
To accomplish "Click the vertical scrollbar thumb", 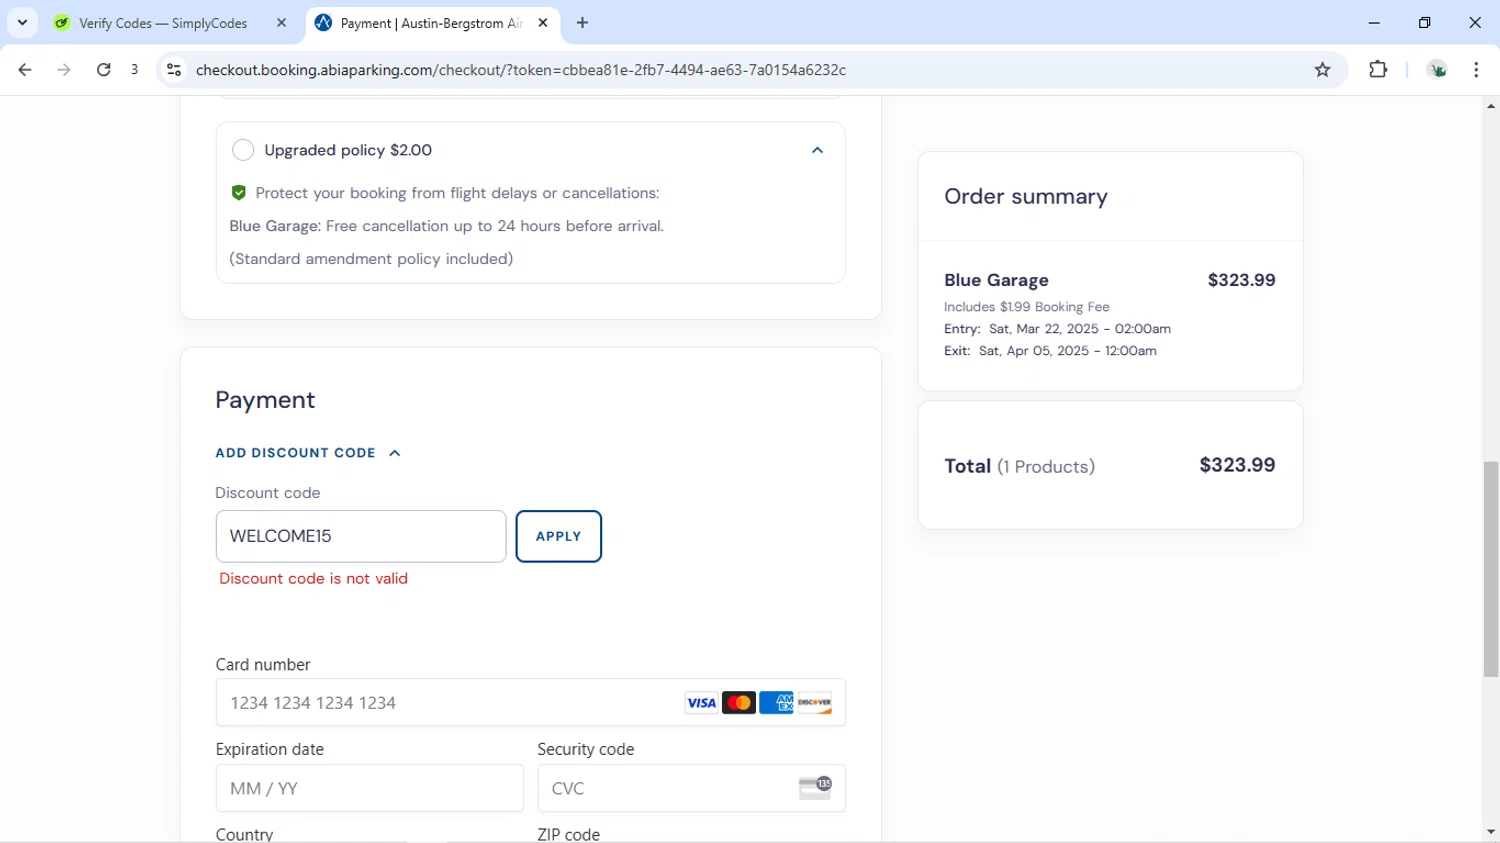I will tap(1491, 569).
